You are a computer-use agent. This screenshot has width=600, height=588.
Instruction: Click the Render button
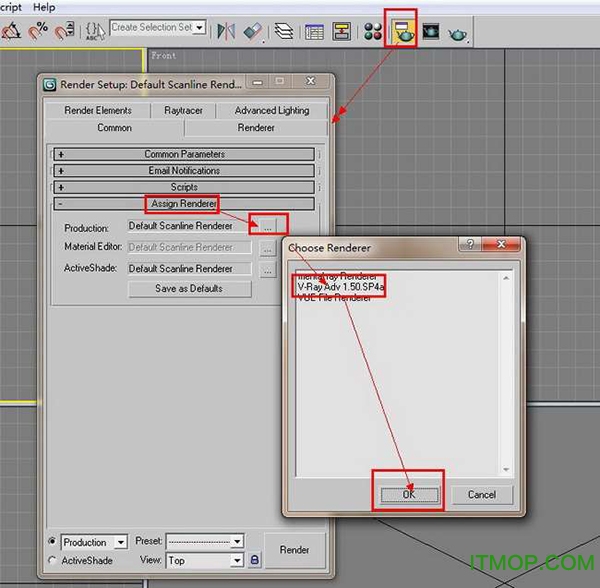click(x=294, y=550)
